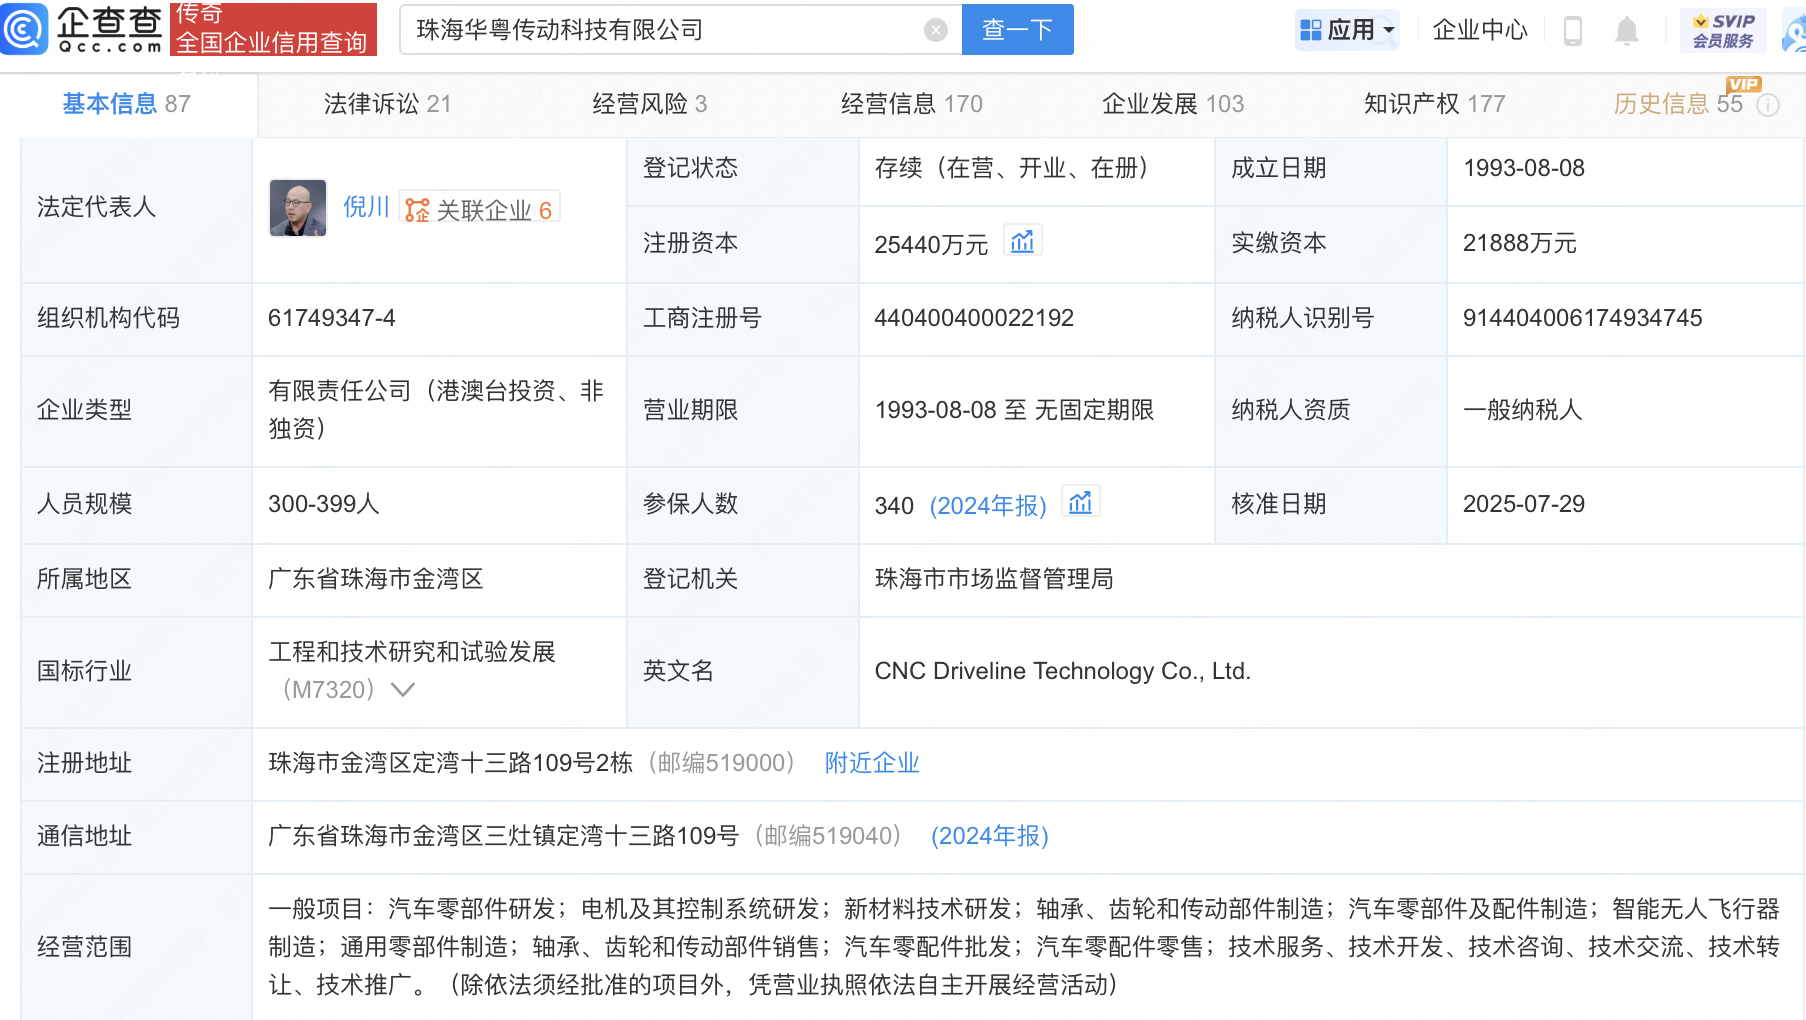Select business term 1993-08-08 至 无固定期限
Screen dimensions: 1806x1020
click(x=1014, y=410)
